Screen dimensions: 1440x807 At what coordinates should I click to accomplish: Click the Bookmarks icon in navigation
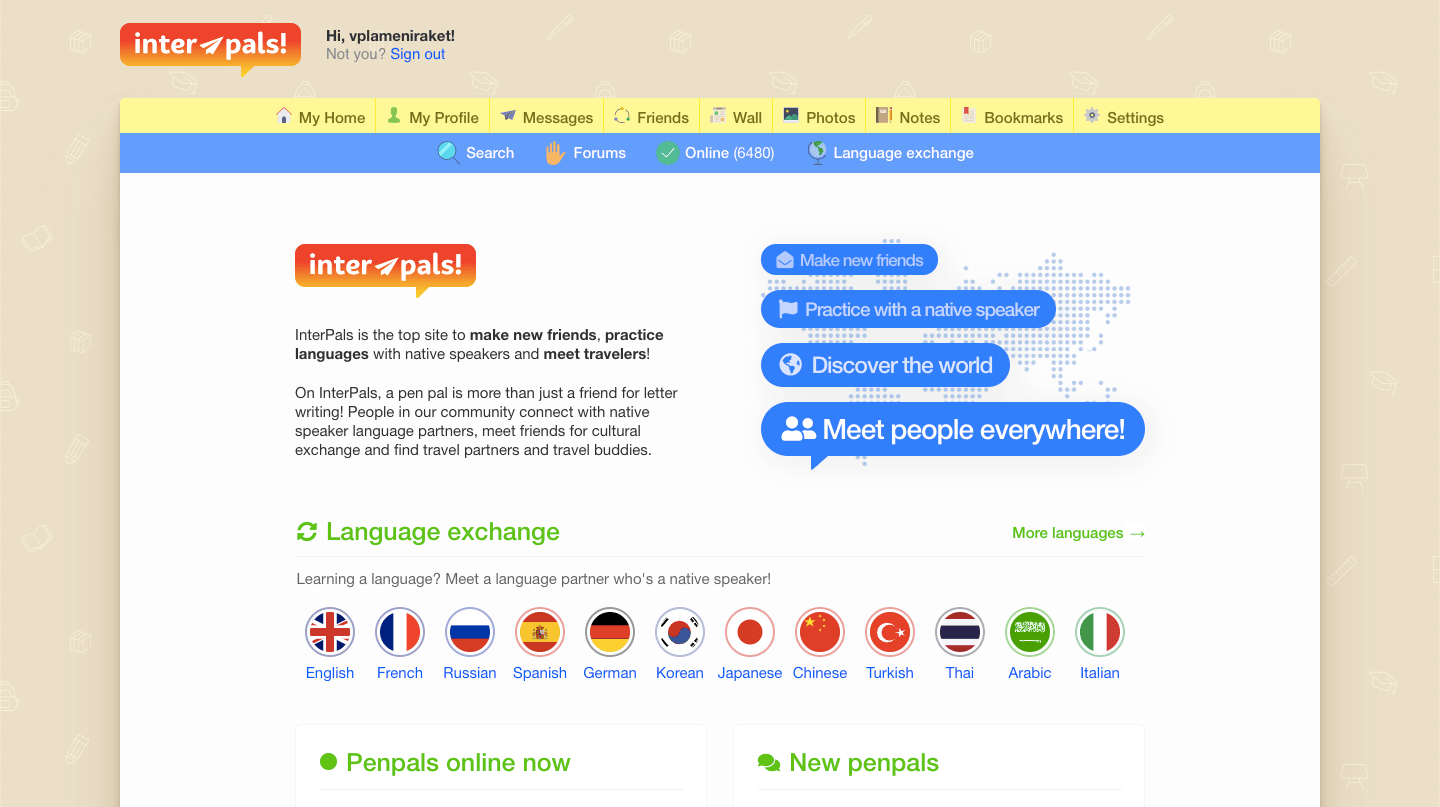coord(967,116)
